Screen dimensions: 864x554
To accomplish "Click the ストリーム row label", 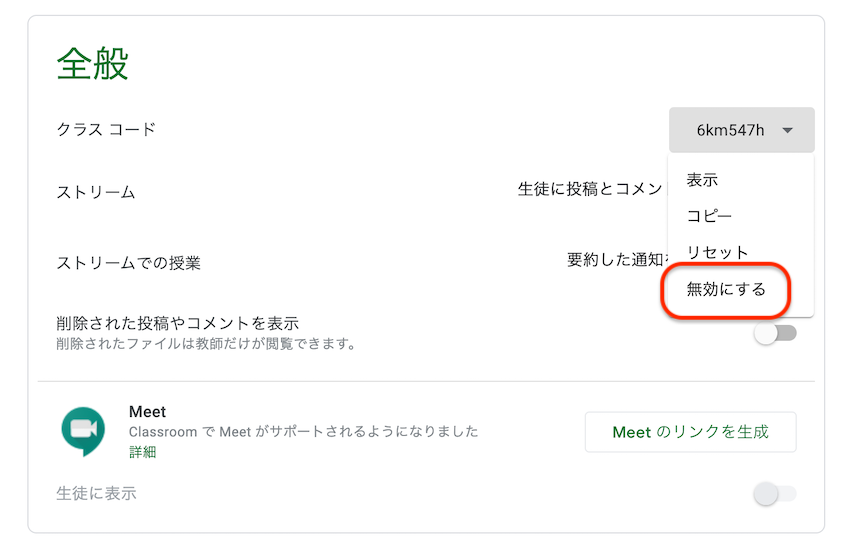I will (x=96, y=192).
